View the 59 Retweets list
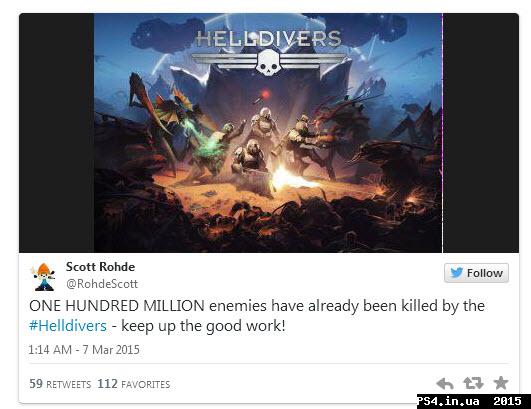This screenshot has width=531, height=409. point(60,384)
